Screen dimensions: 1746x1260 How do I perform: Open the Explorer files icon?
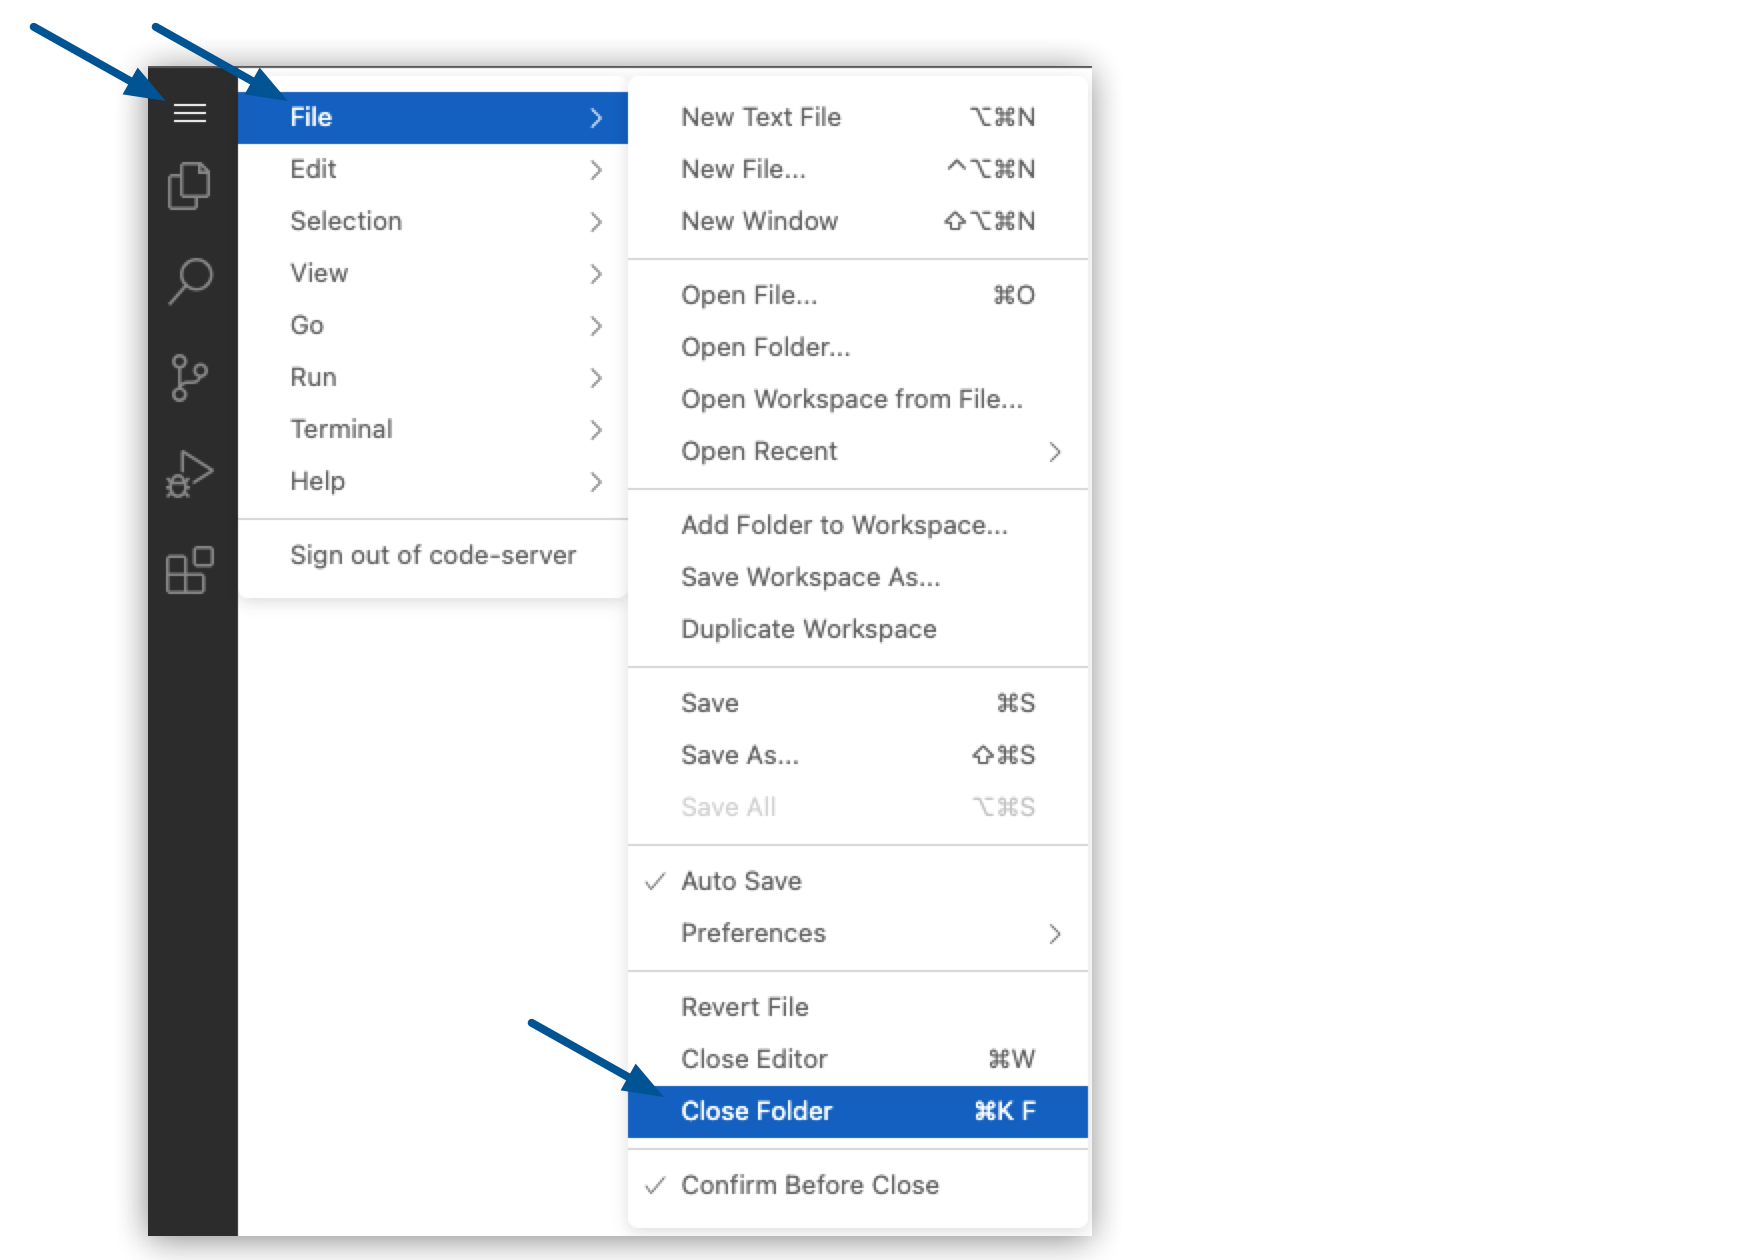pos(190,186)
